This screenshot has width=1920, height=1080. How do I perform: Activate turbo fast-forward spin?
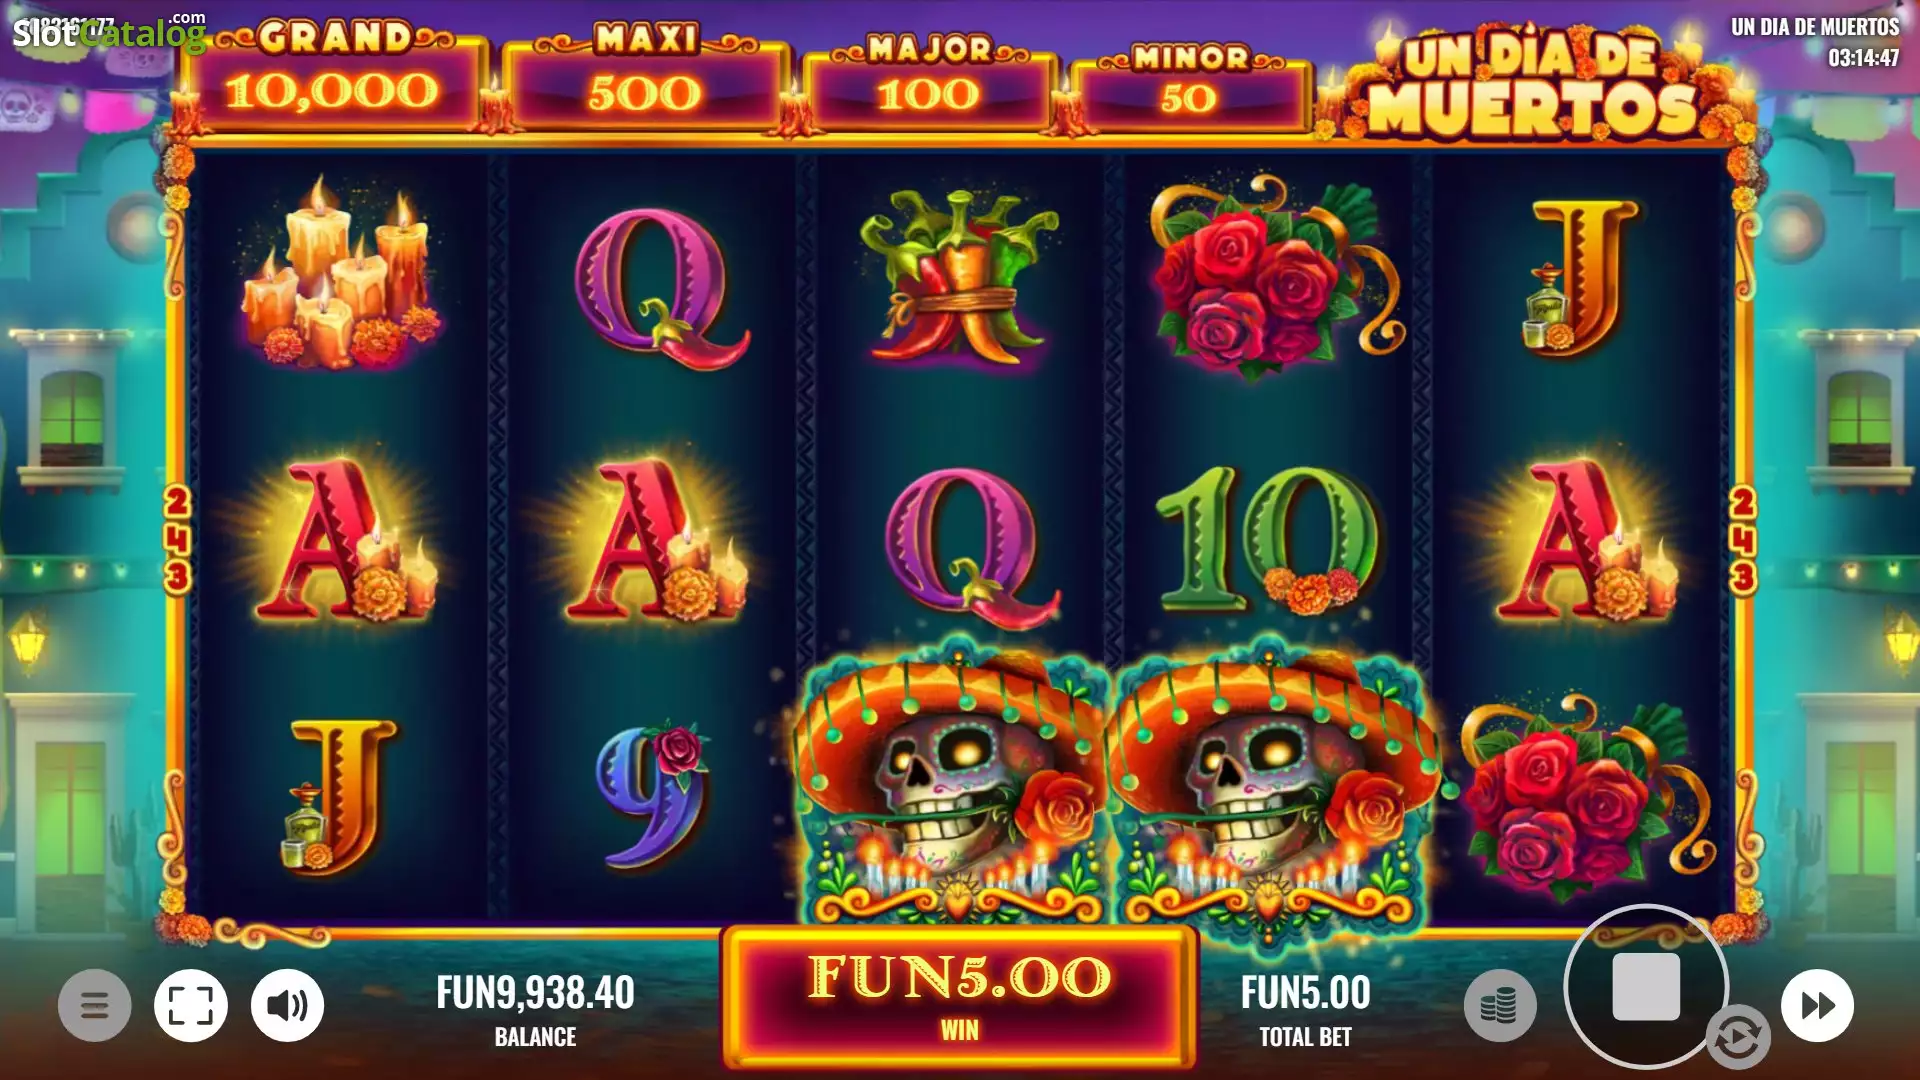coord(1817,1005)
